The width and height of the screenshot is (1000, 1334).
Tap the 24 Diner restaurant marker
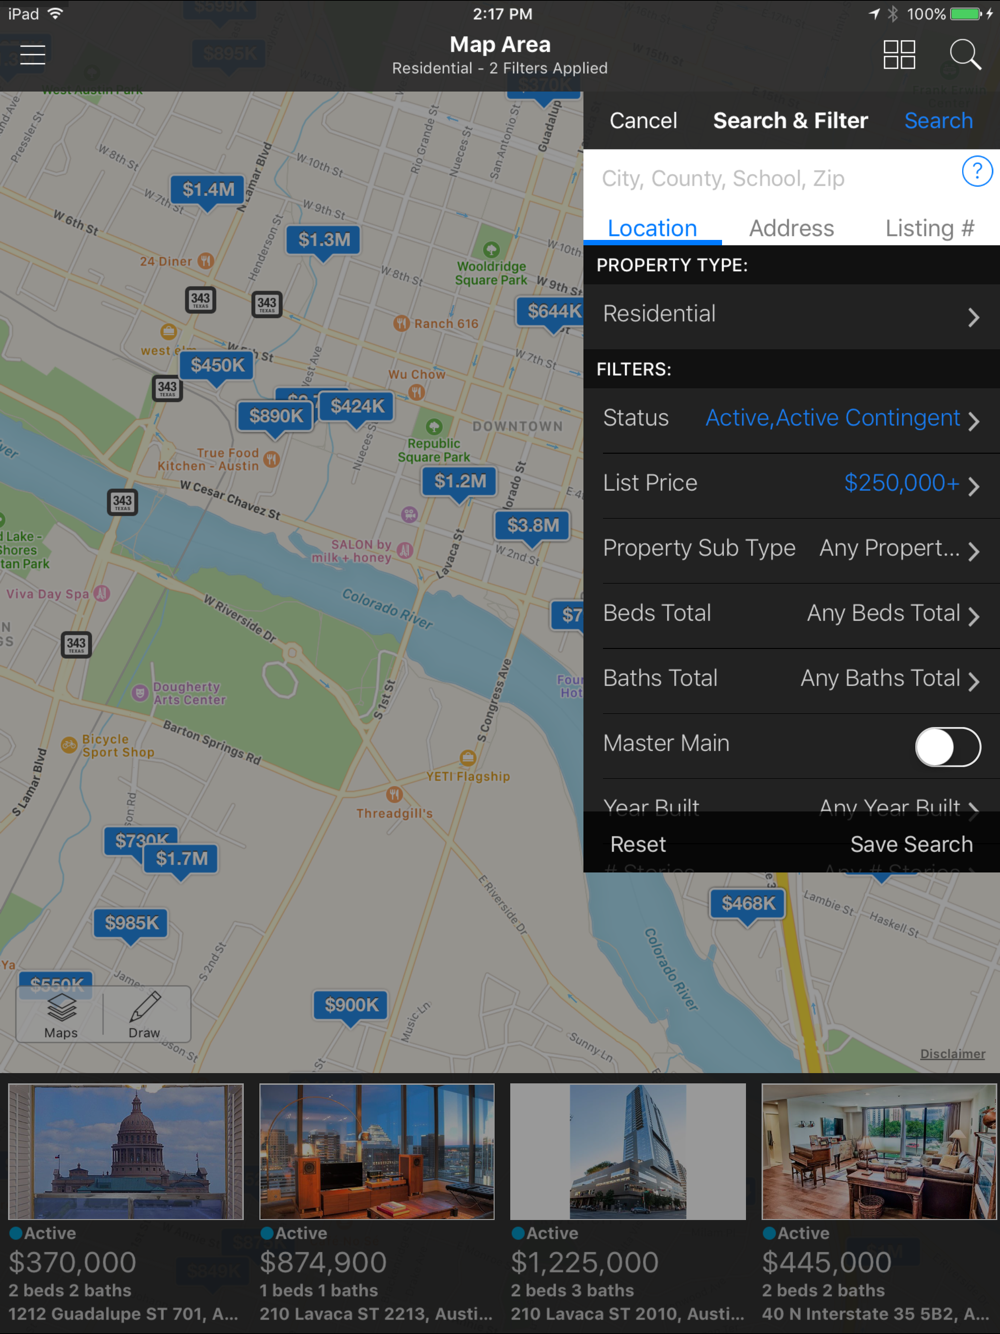(205, 261)
